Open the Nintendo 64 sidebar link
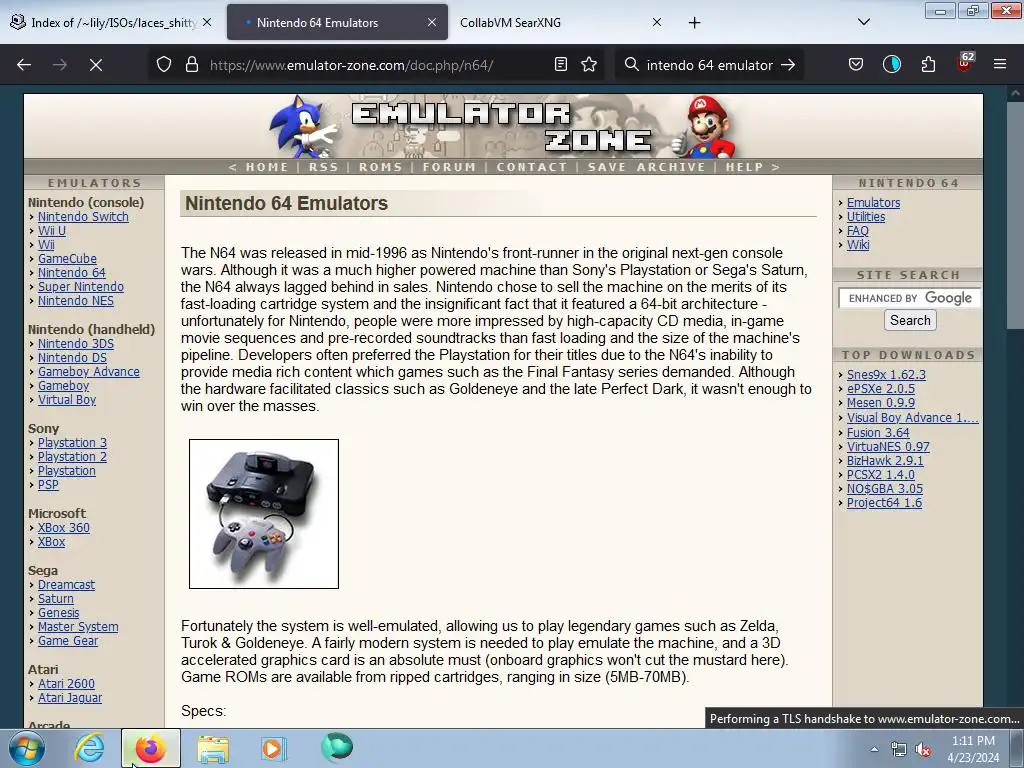 pyautogui.click(x=71, y=273)
